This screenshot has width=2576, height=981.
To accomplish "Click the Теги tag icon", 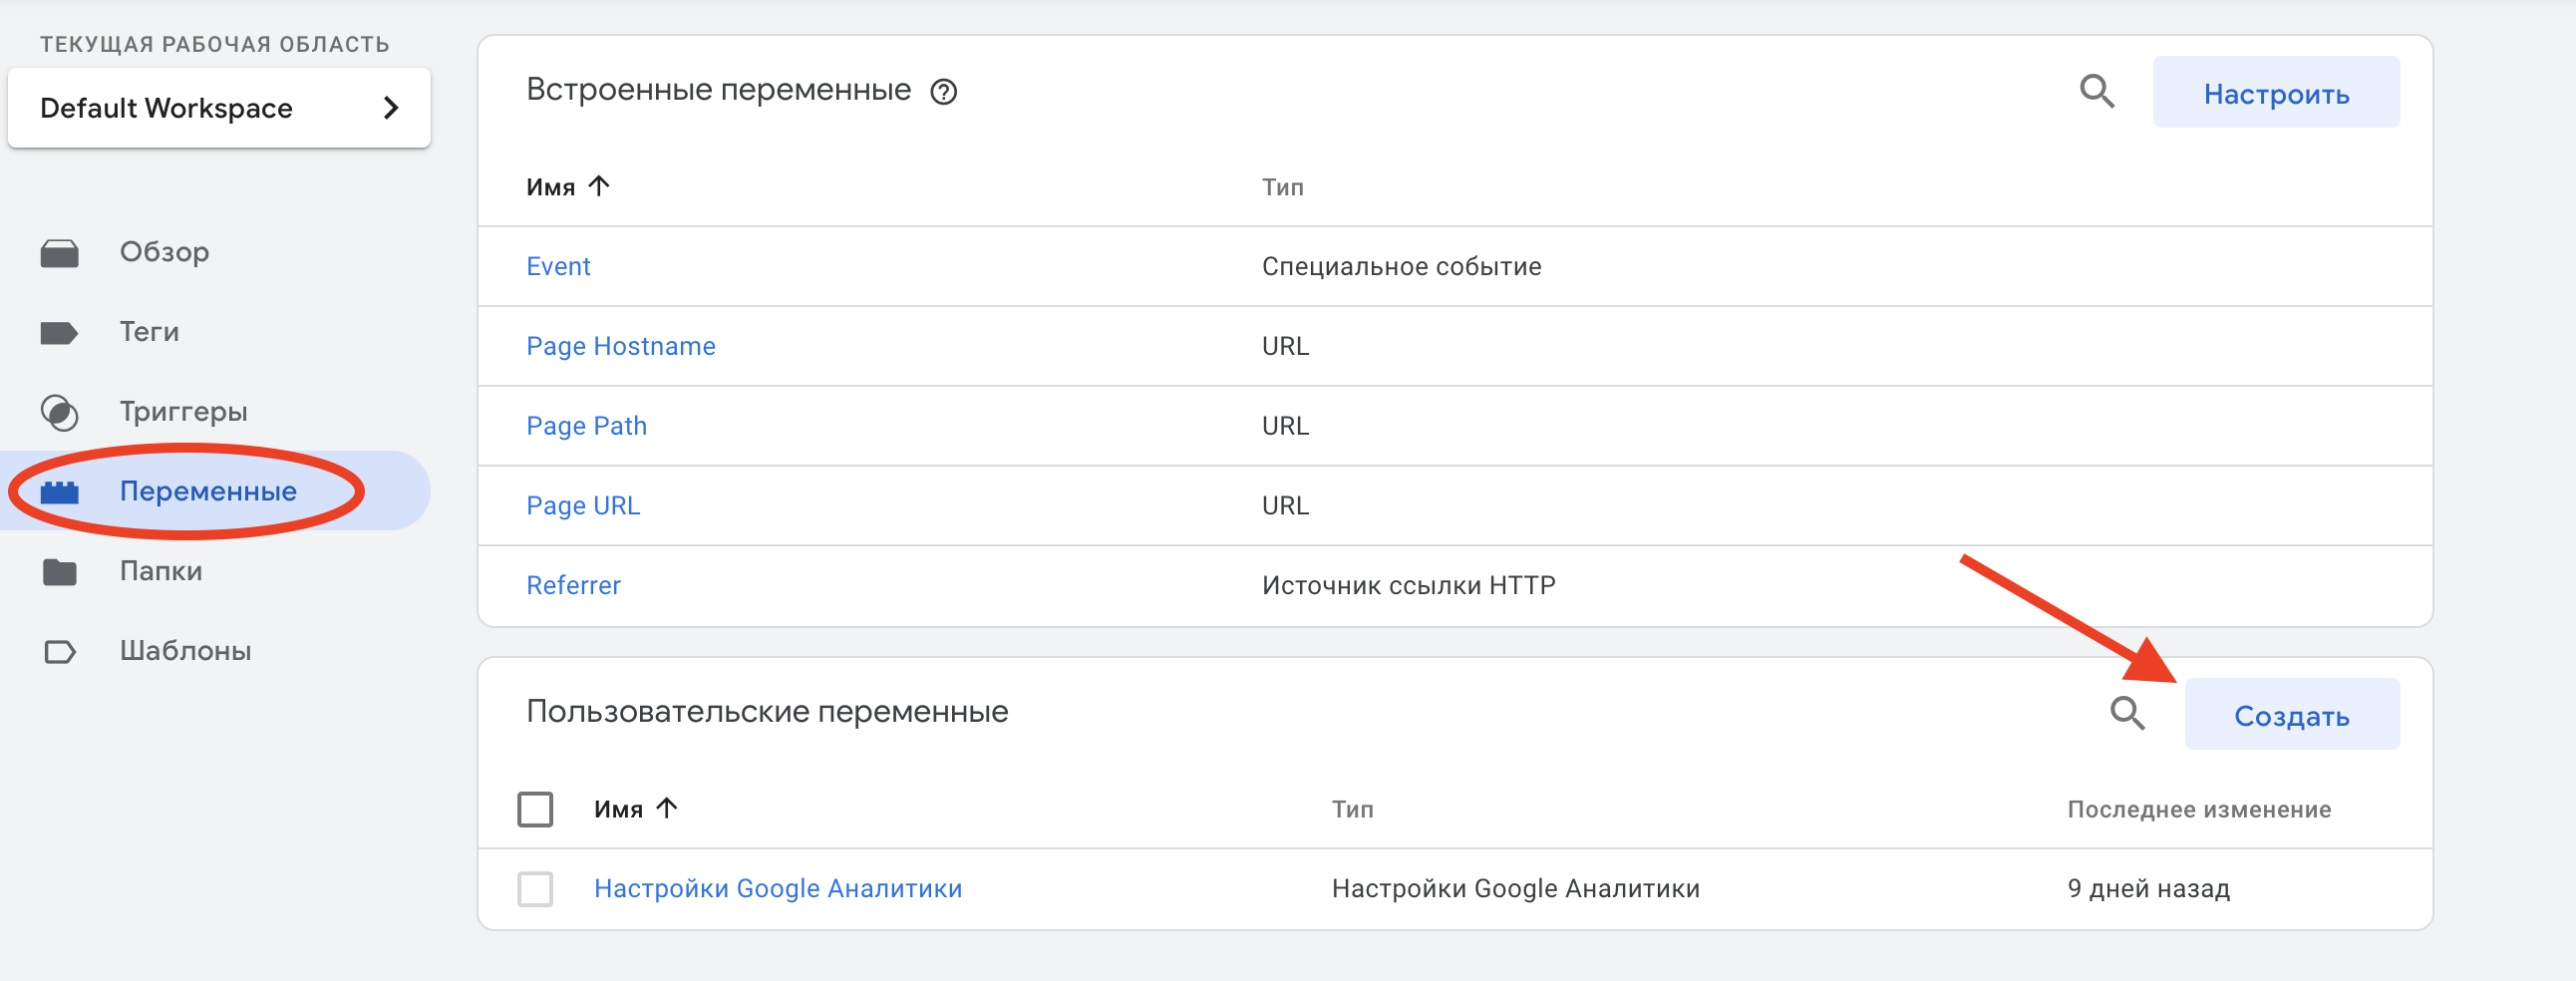I will click(x=59, y=333).
